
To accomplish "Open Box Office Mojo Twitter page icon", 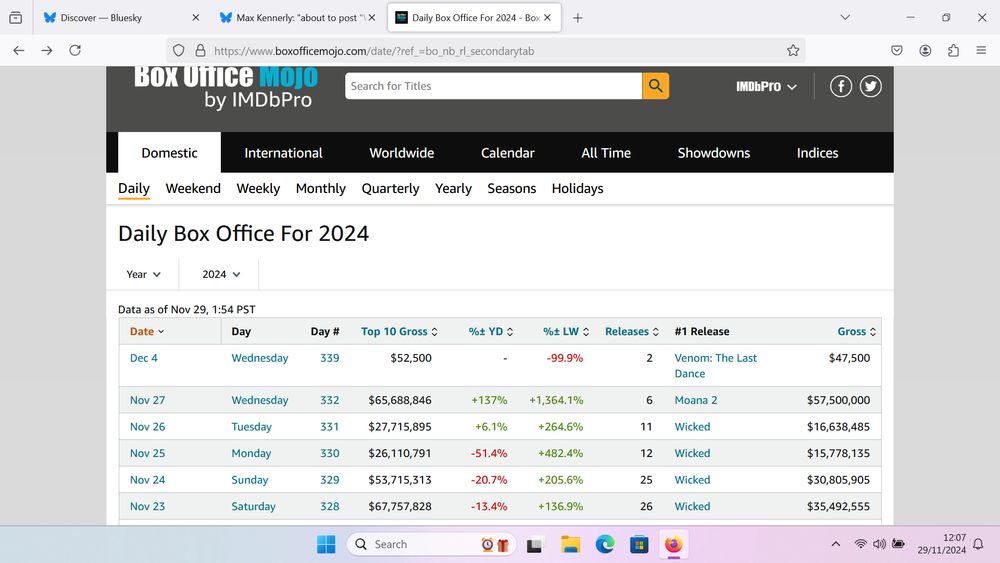I will click(871, 86).
